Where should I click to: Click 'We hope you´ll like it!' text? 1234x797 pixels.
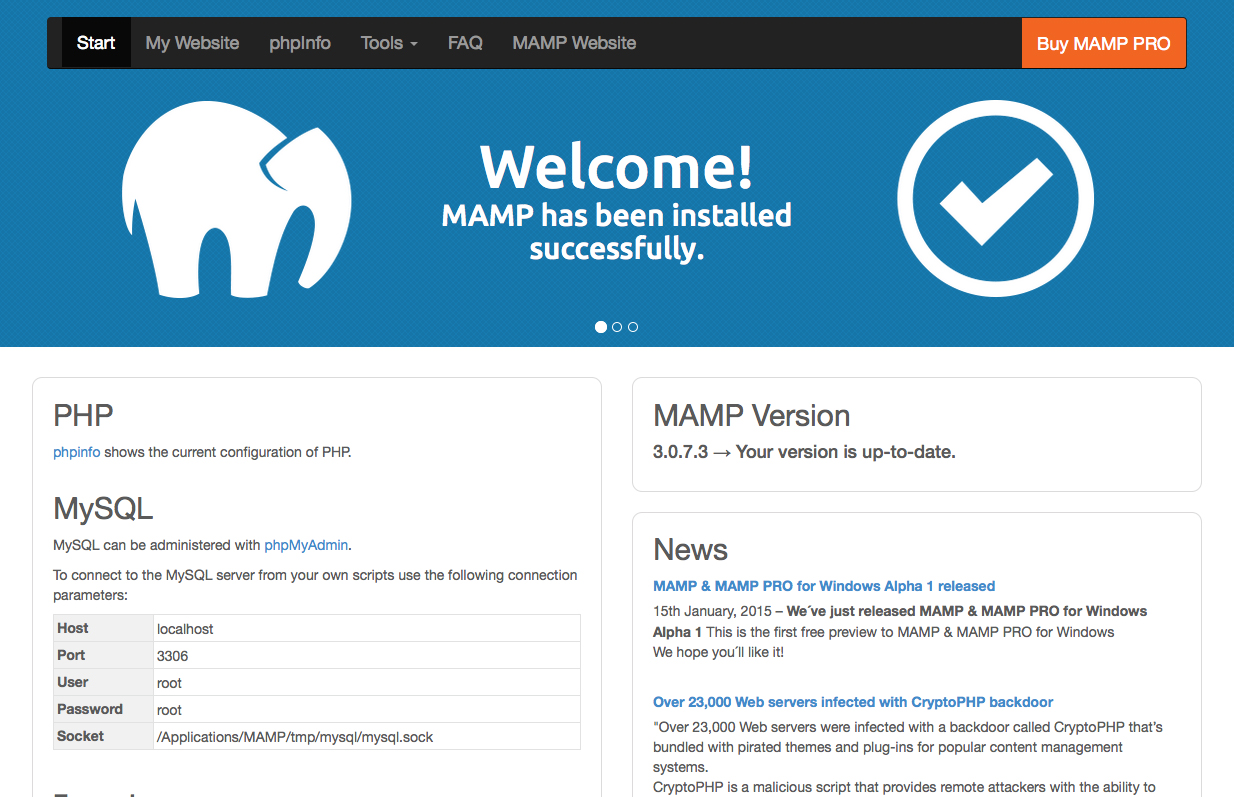(x=718, y=652)
